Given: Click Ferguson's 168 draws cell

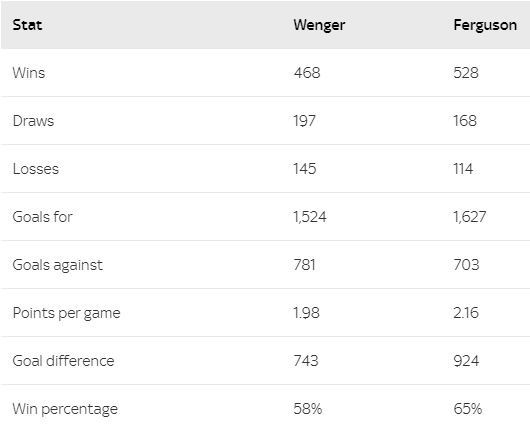Looking at the screenshot, I should [465, 121].
